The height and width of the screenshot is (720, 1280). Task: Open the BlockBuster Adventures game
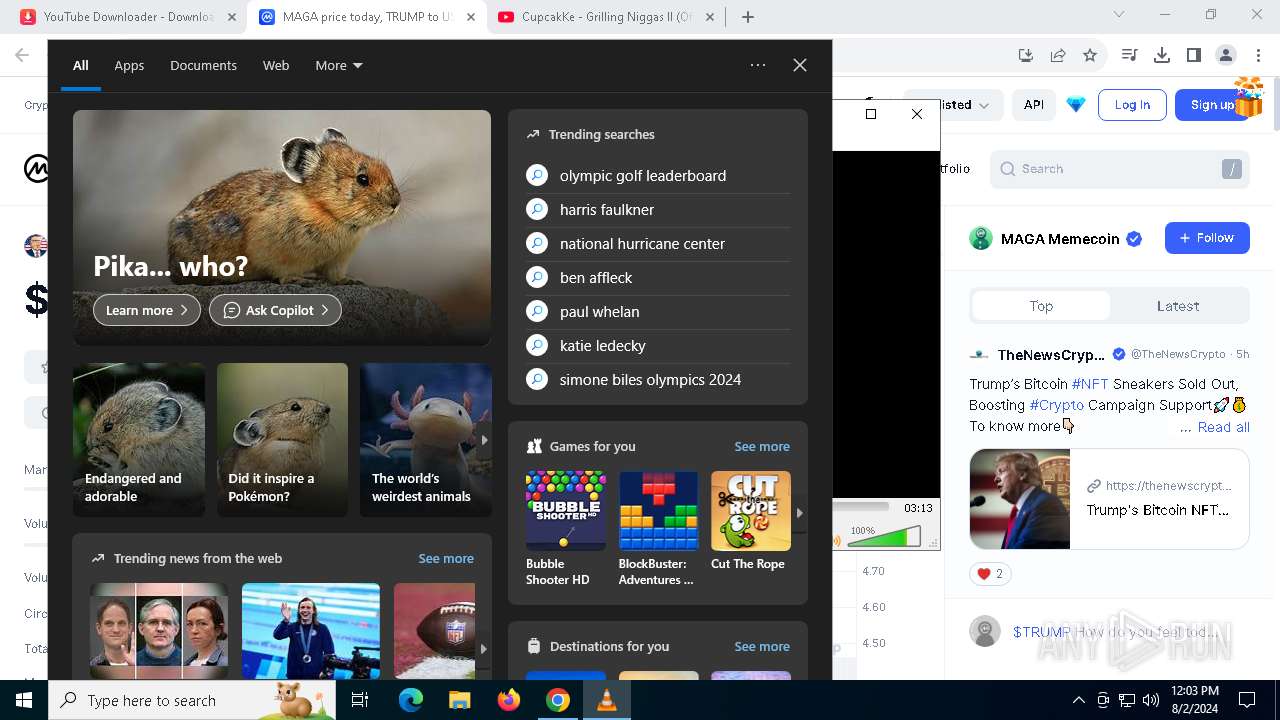(659, 511)
